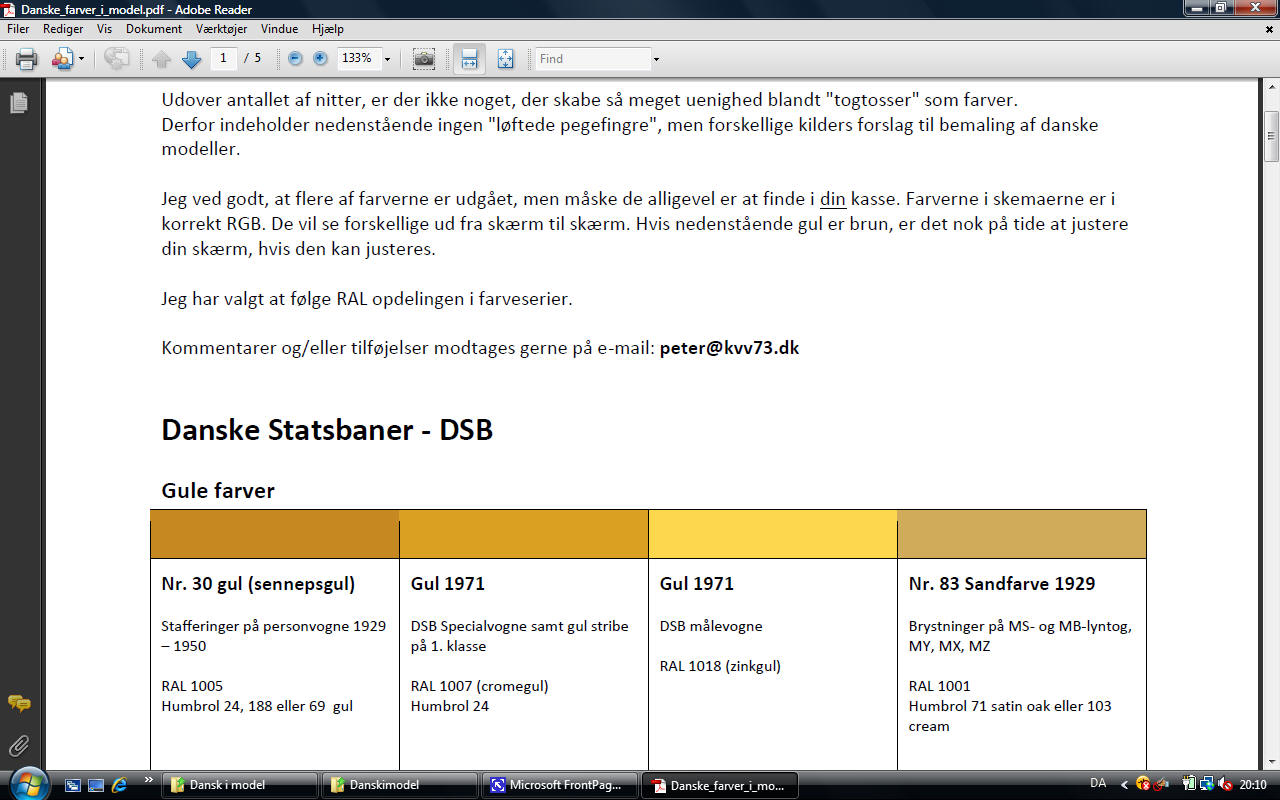Image resolution: width=1280 pixels, height=800 pixels.
Task: Click the volume speaker tray icon
Action: click(x=1227, y=785)
